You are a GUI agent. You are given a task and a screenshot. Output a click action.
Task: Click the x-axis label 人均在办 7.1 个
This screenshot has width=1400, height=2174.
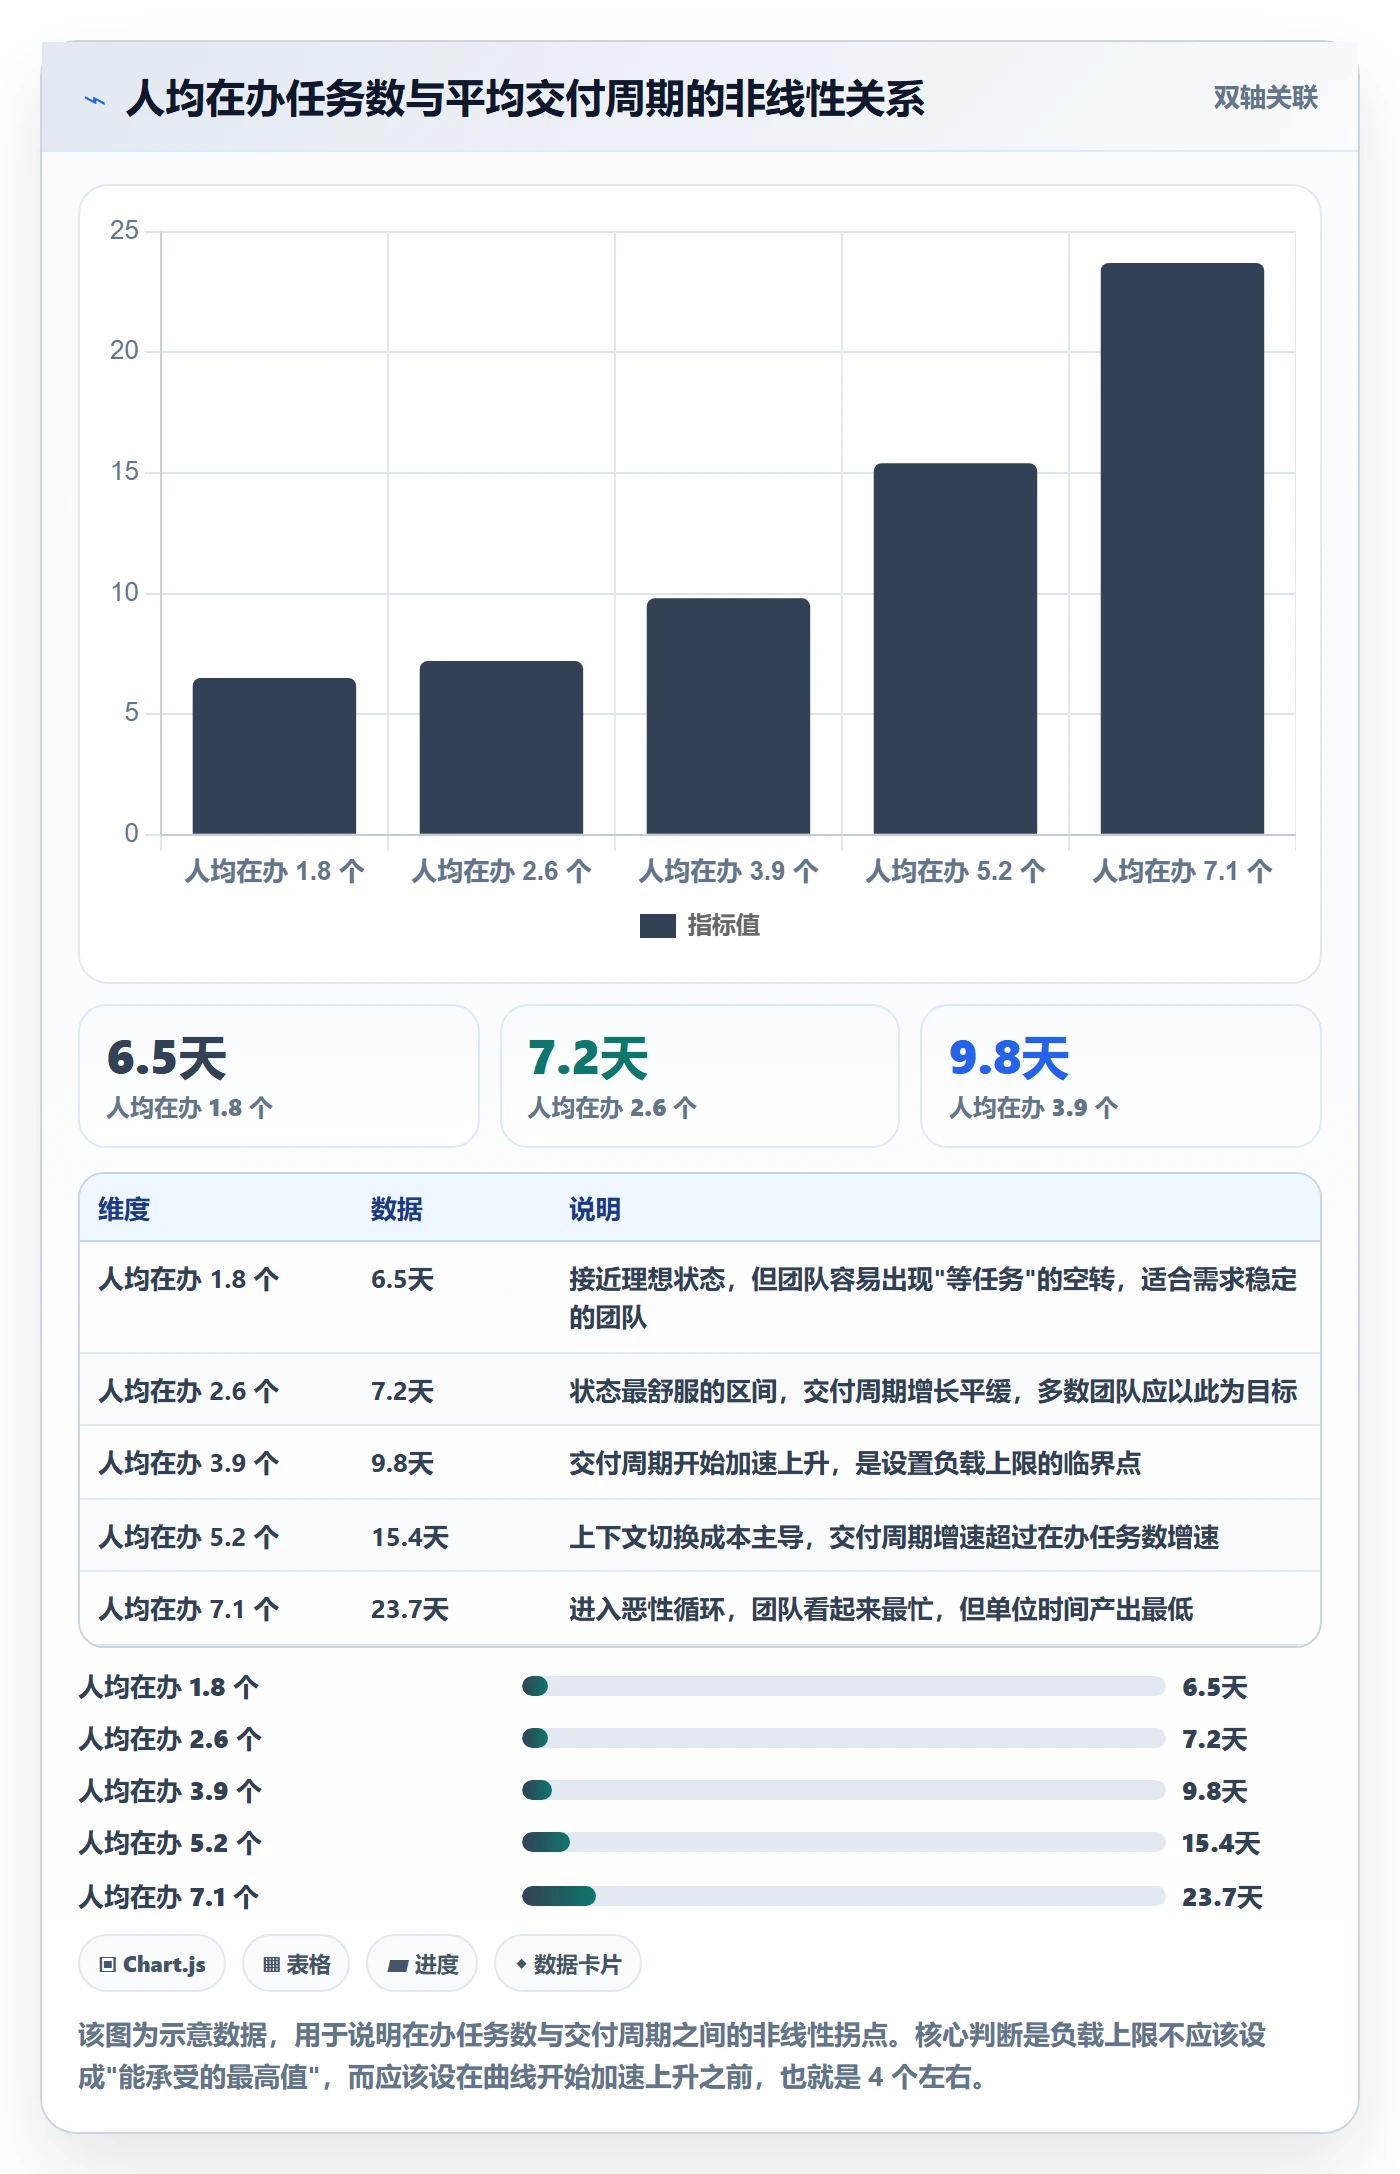[x=1182, y=871]
